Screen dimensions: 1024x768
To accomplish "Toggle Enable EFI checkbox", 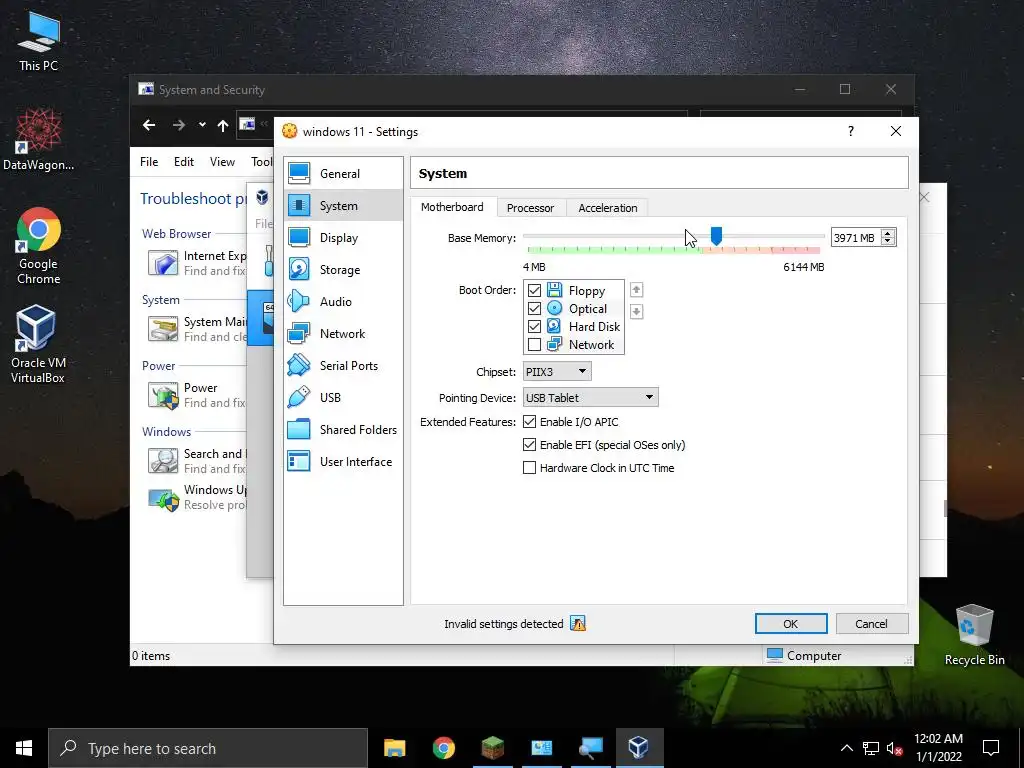I will [x=530, y=445].
